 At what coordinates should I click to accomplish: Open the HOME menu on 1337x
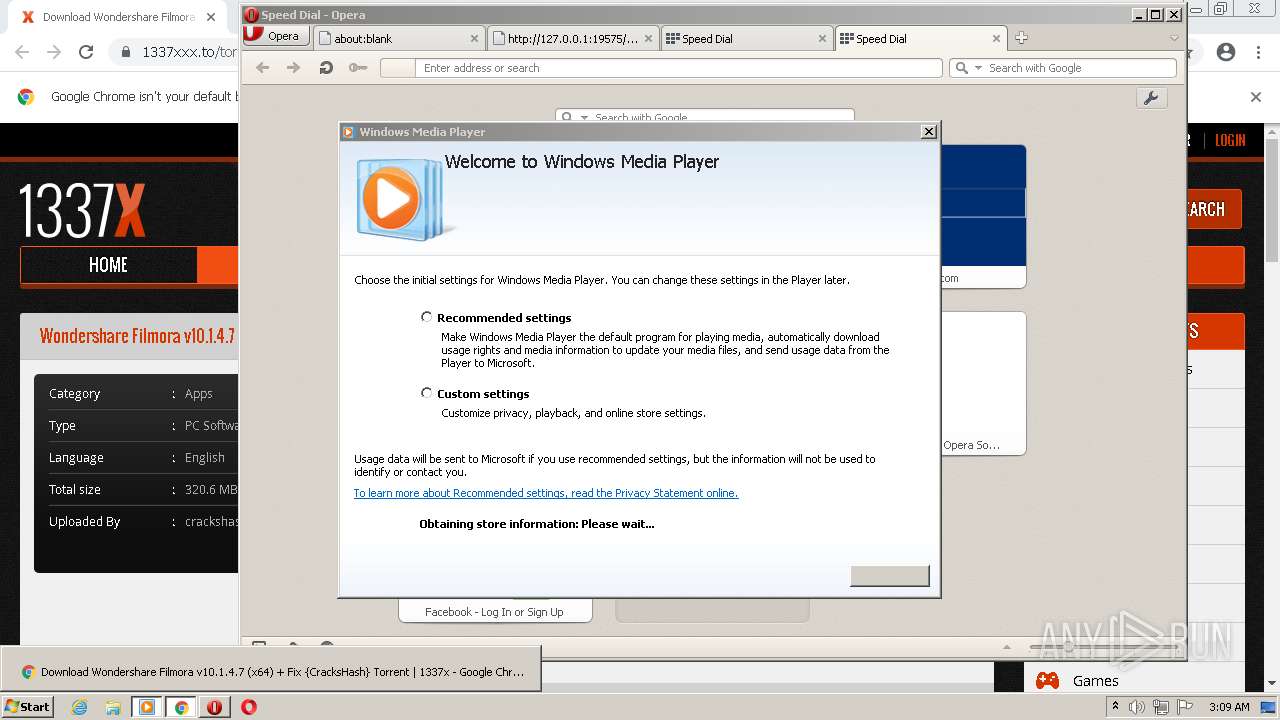click(x=108, y=265)
